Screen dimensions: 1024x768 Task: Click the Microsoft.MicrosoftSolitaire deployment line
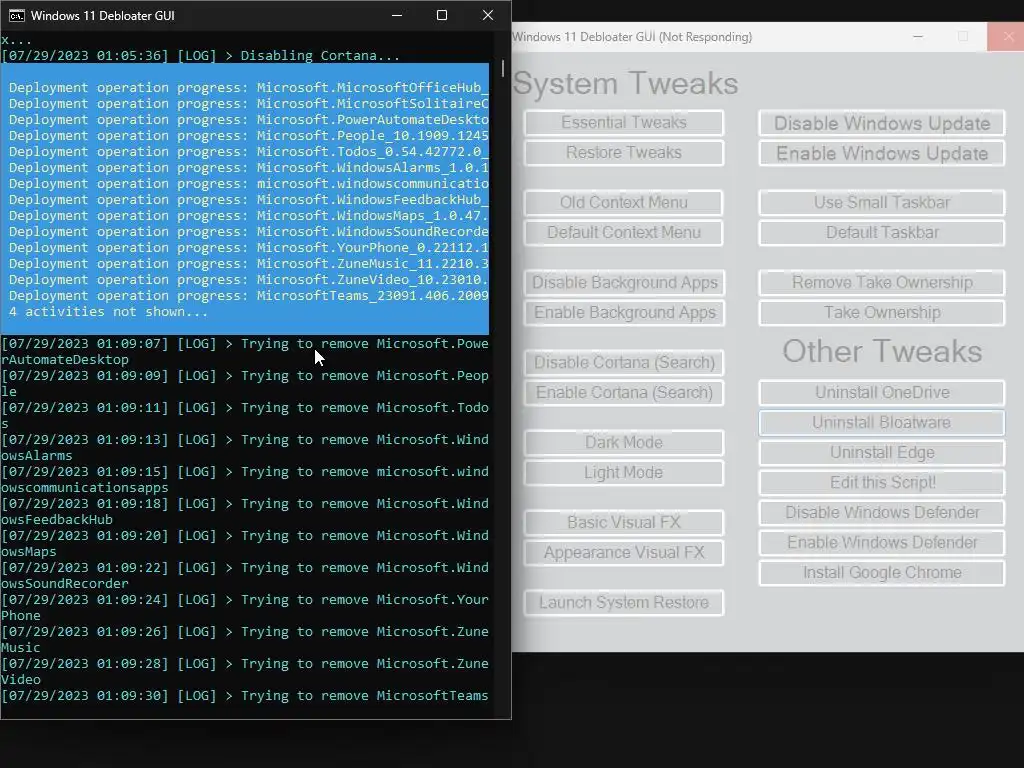(x=248, y=104)
